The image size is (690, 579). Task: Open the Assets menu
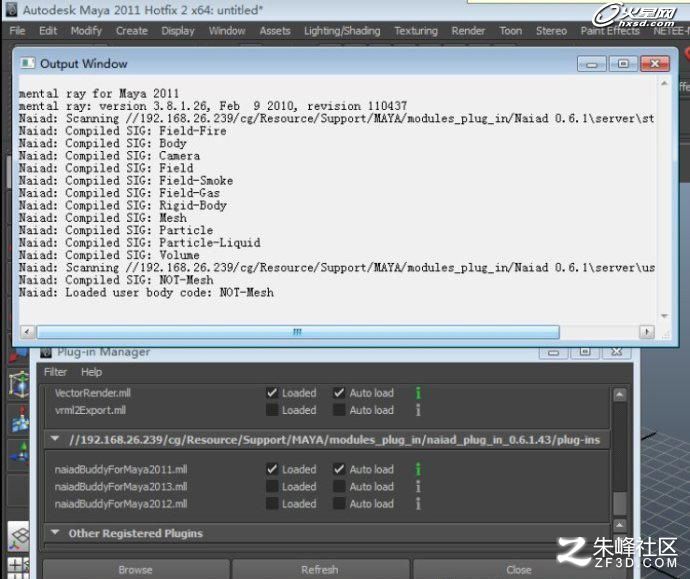click(275, 31)
